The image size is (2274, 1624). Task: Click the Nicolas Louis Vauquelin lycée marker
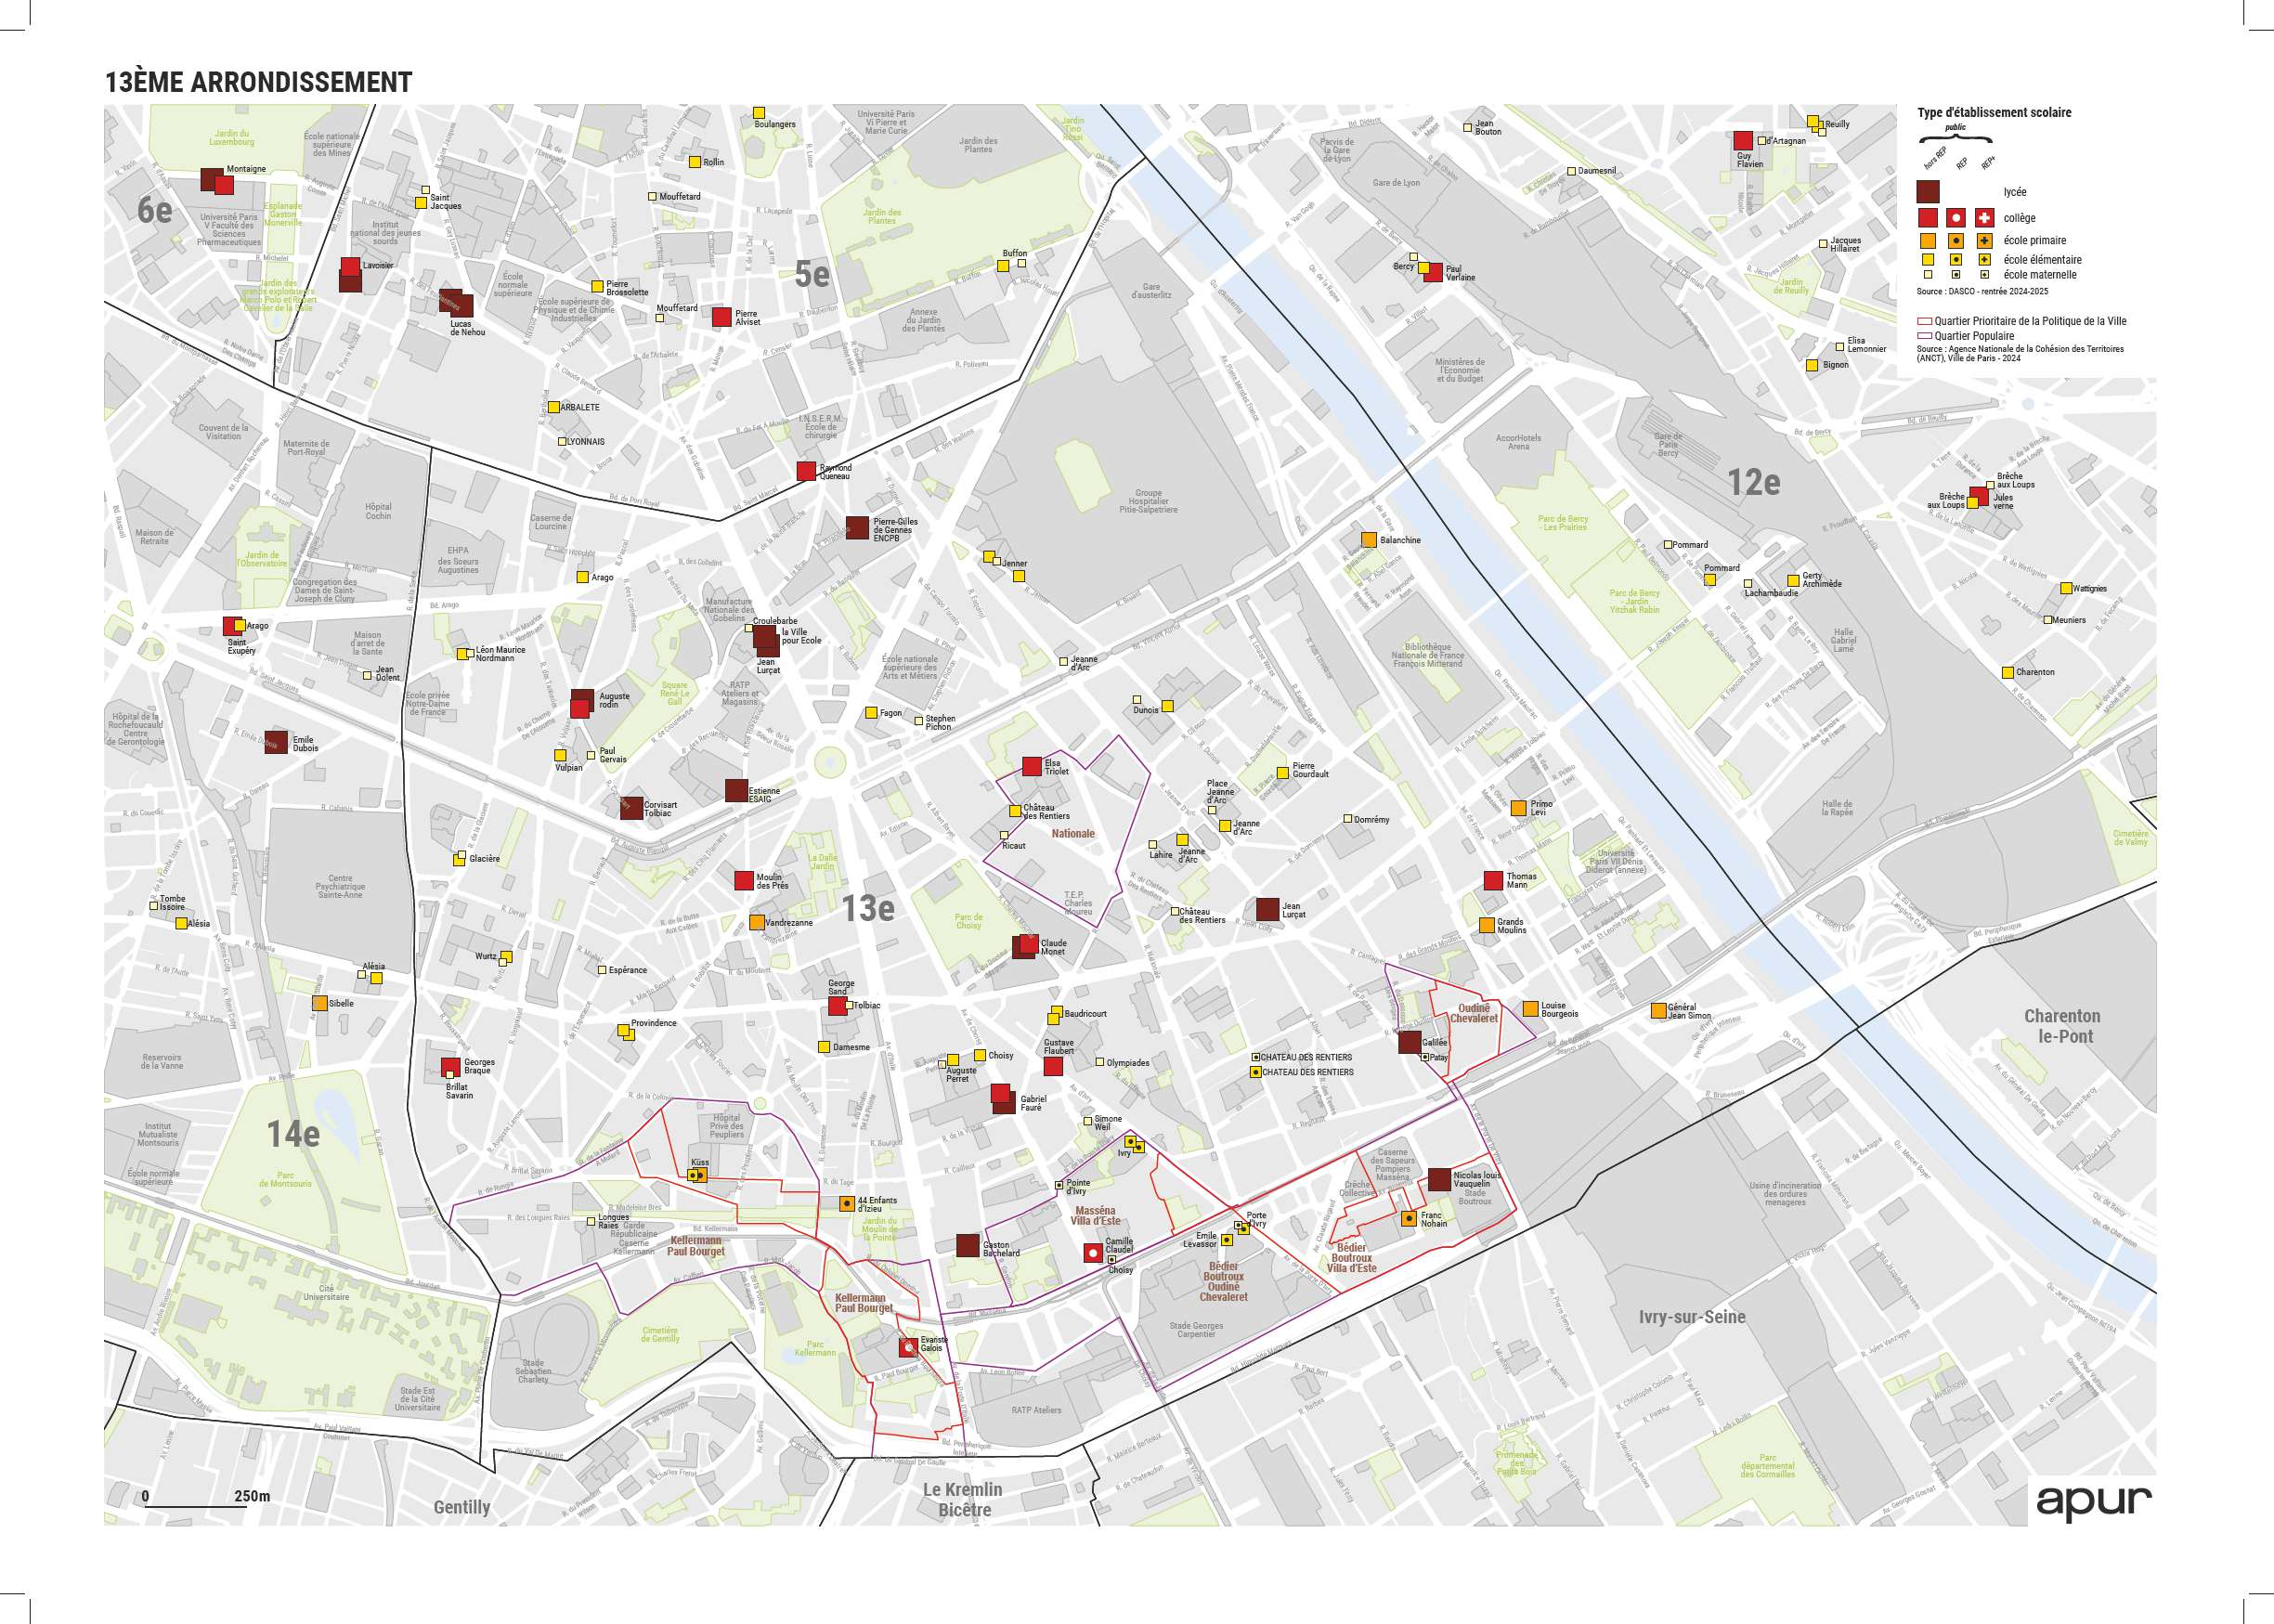tap(1439, 1180)
